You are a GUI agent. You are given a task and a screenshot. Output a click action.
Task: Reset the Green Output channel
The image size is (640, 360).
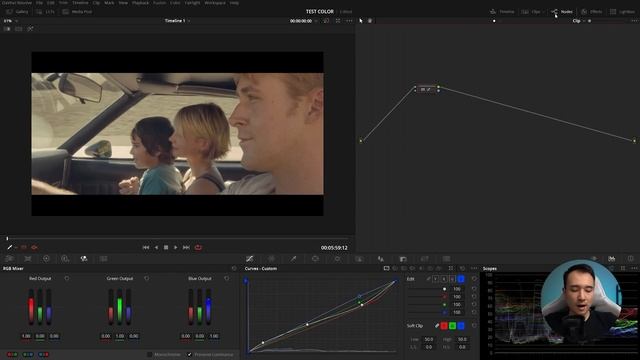point(147,278)
